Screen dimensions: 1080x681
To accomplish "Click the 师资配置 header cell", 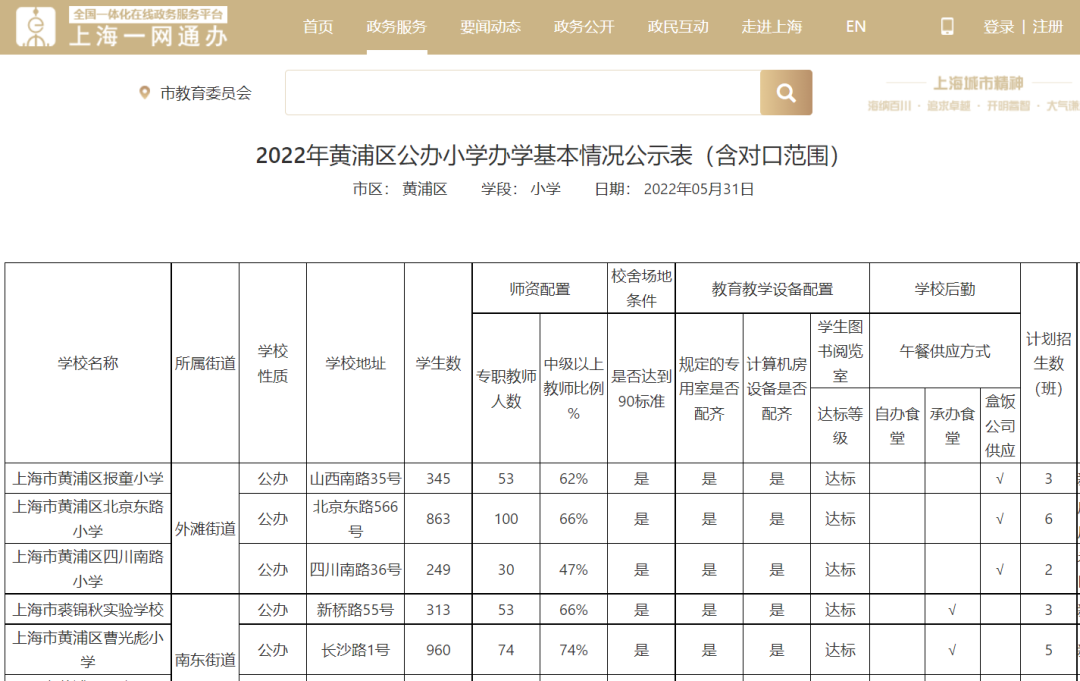I will (x=539, y=289).
